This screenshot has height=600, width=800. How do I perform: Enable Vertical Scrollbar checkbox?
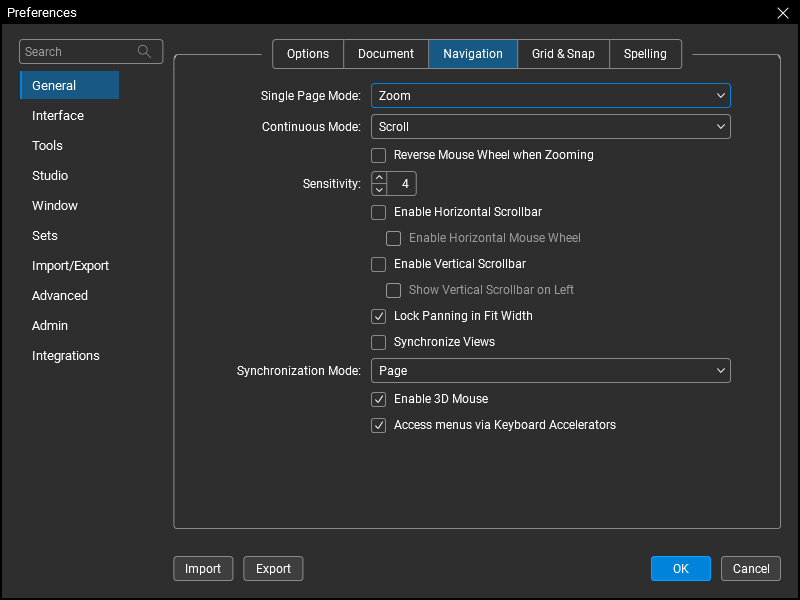379,264
